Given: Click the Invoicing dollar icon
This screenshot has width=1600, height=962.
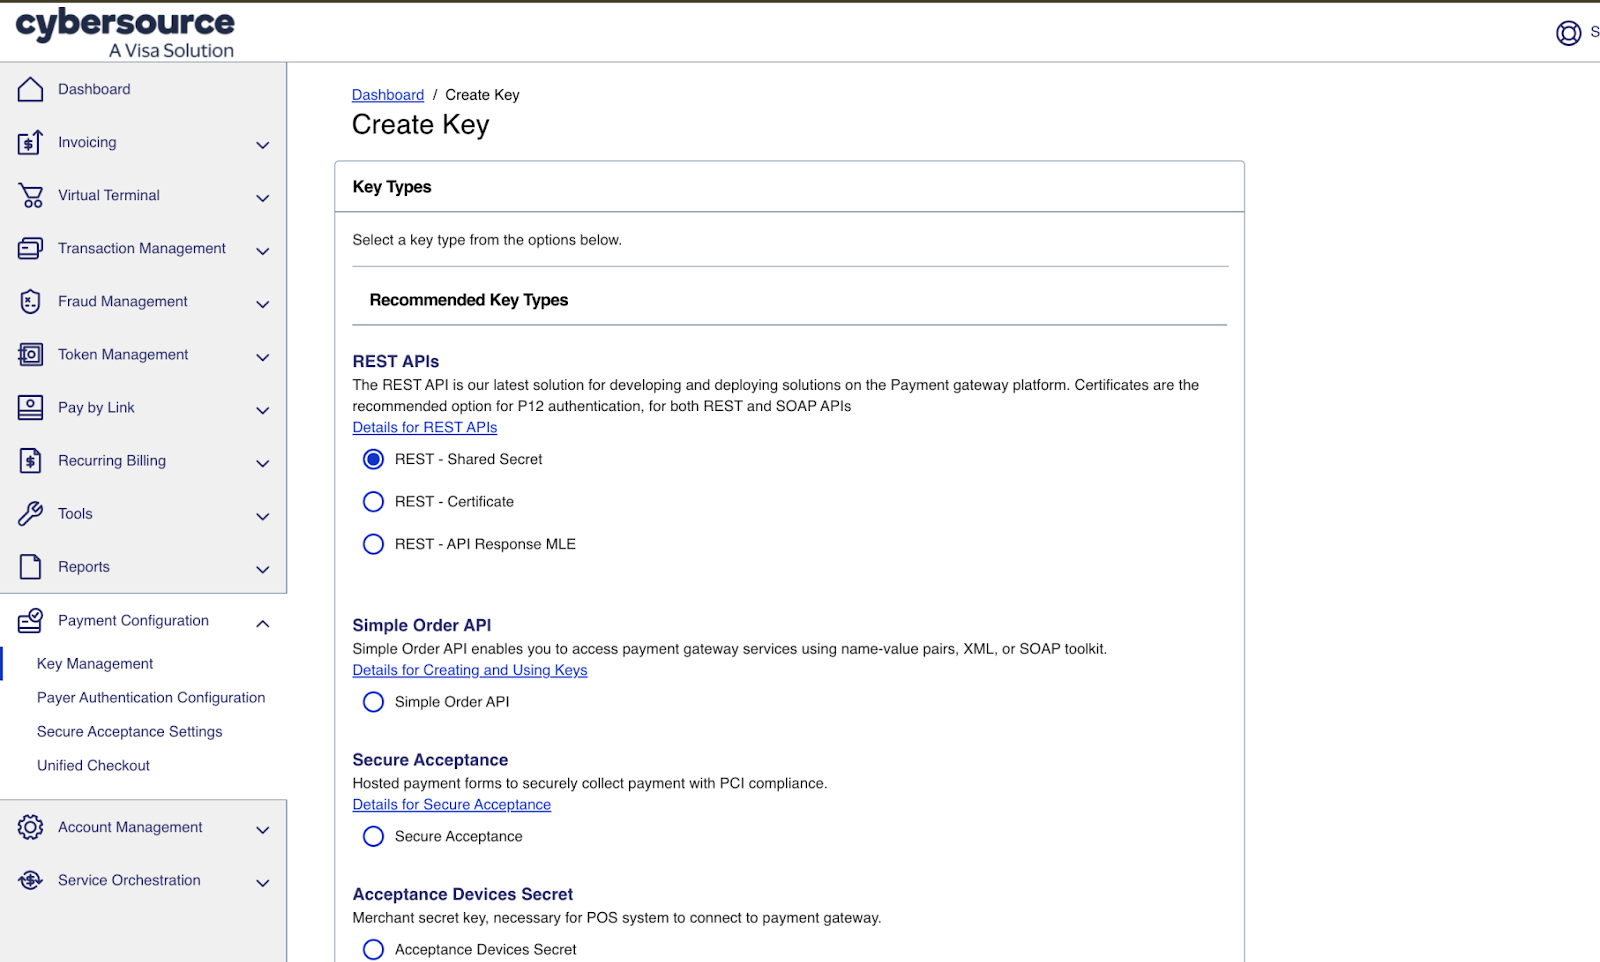Looking at the screenshot, I should pos(31,143).
